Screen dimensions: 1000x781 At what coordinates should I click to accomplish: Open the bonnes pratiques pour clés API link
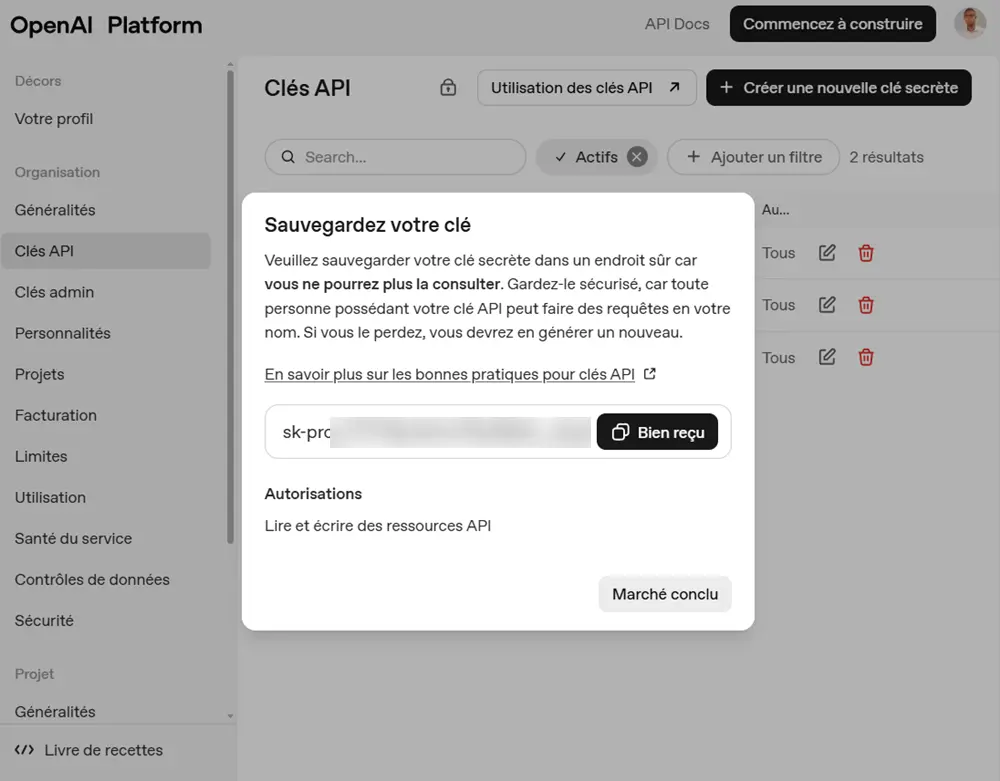click(x=450, y=374)
